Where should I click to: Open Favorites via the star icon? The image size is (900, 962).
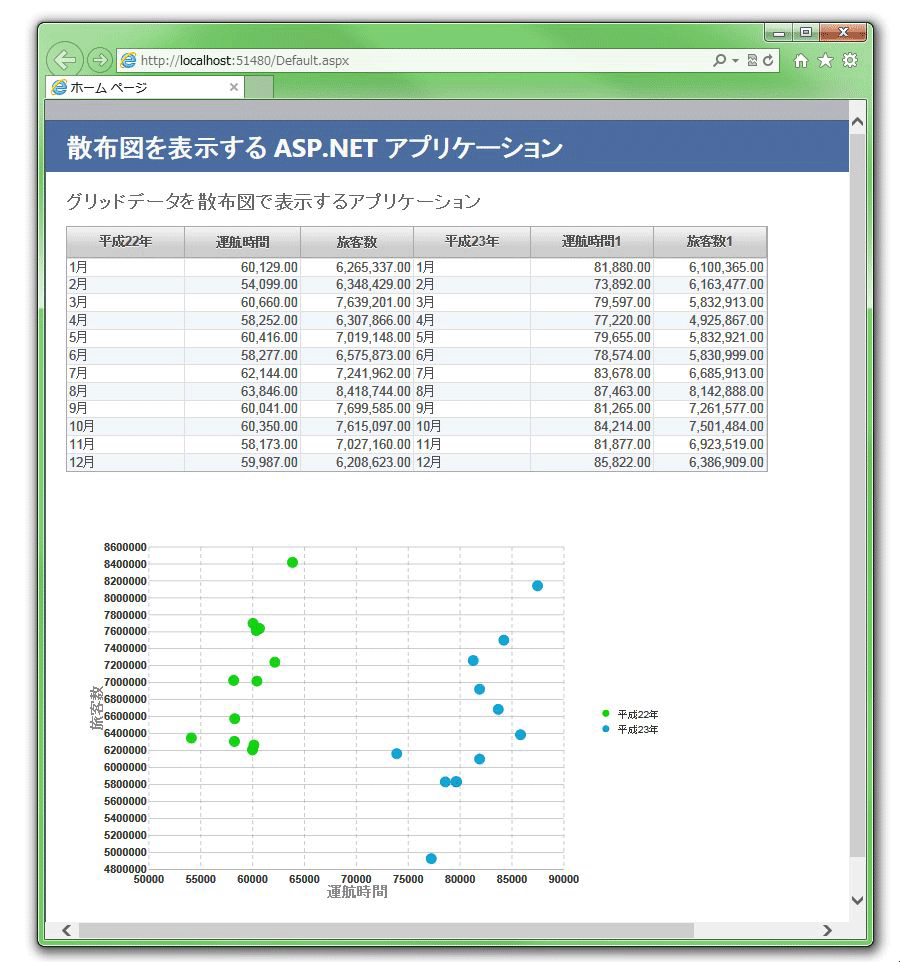point(824,60)
